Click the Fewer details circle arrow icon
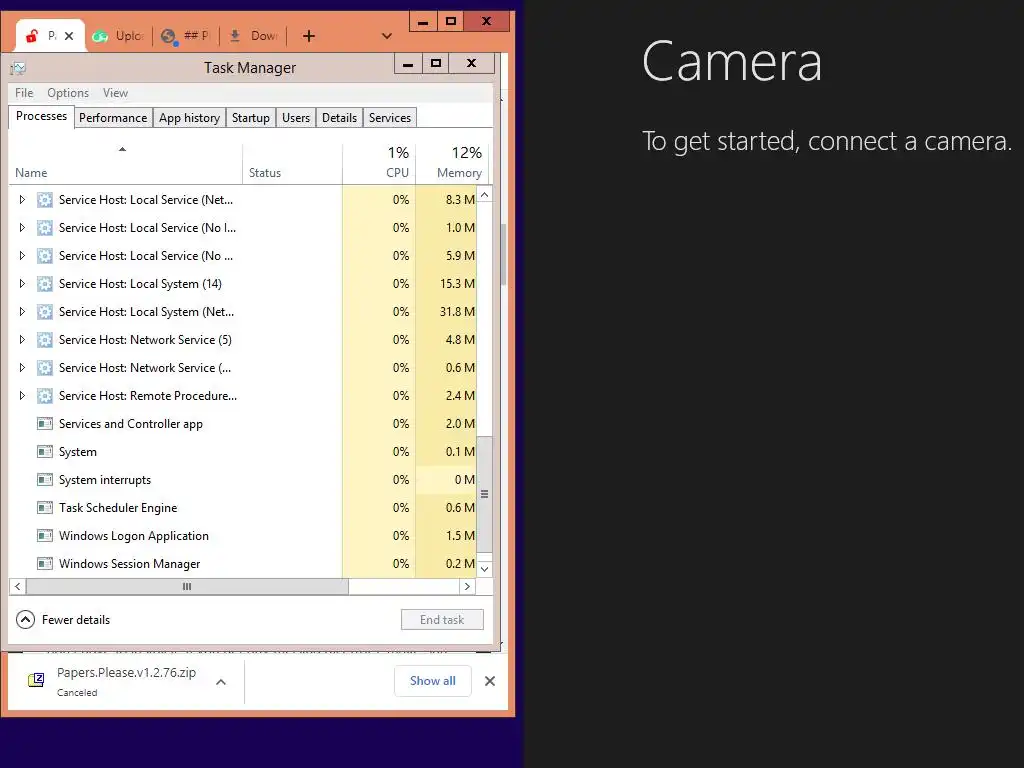 click(x=25, y=619)
